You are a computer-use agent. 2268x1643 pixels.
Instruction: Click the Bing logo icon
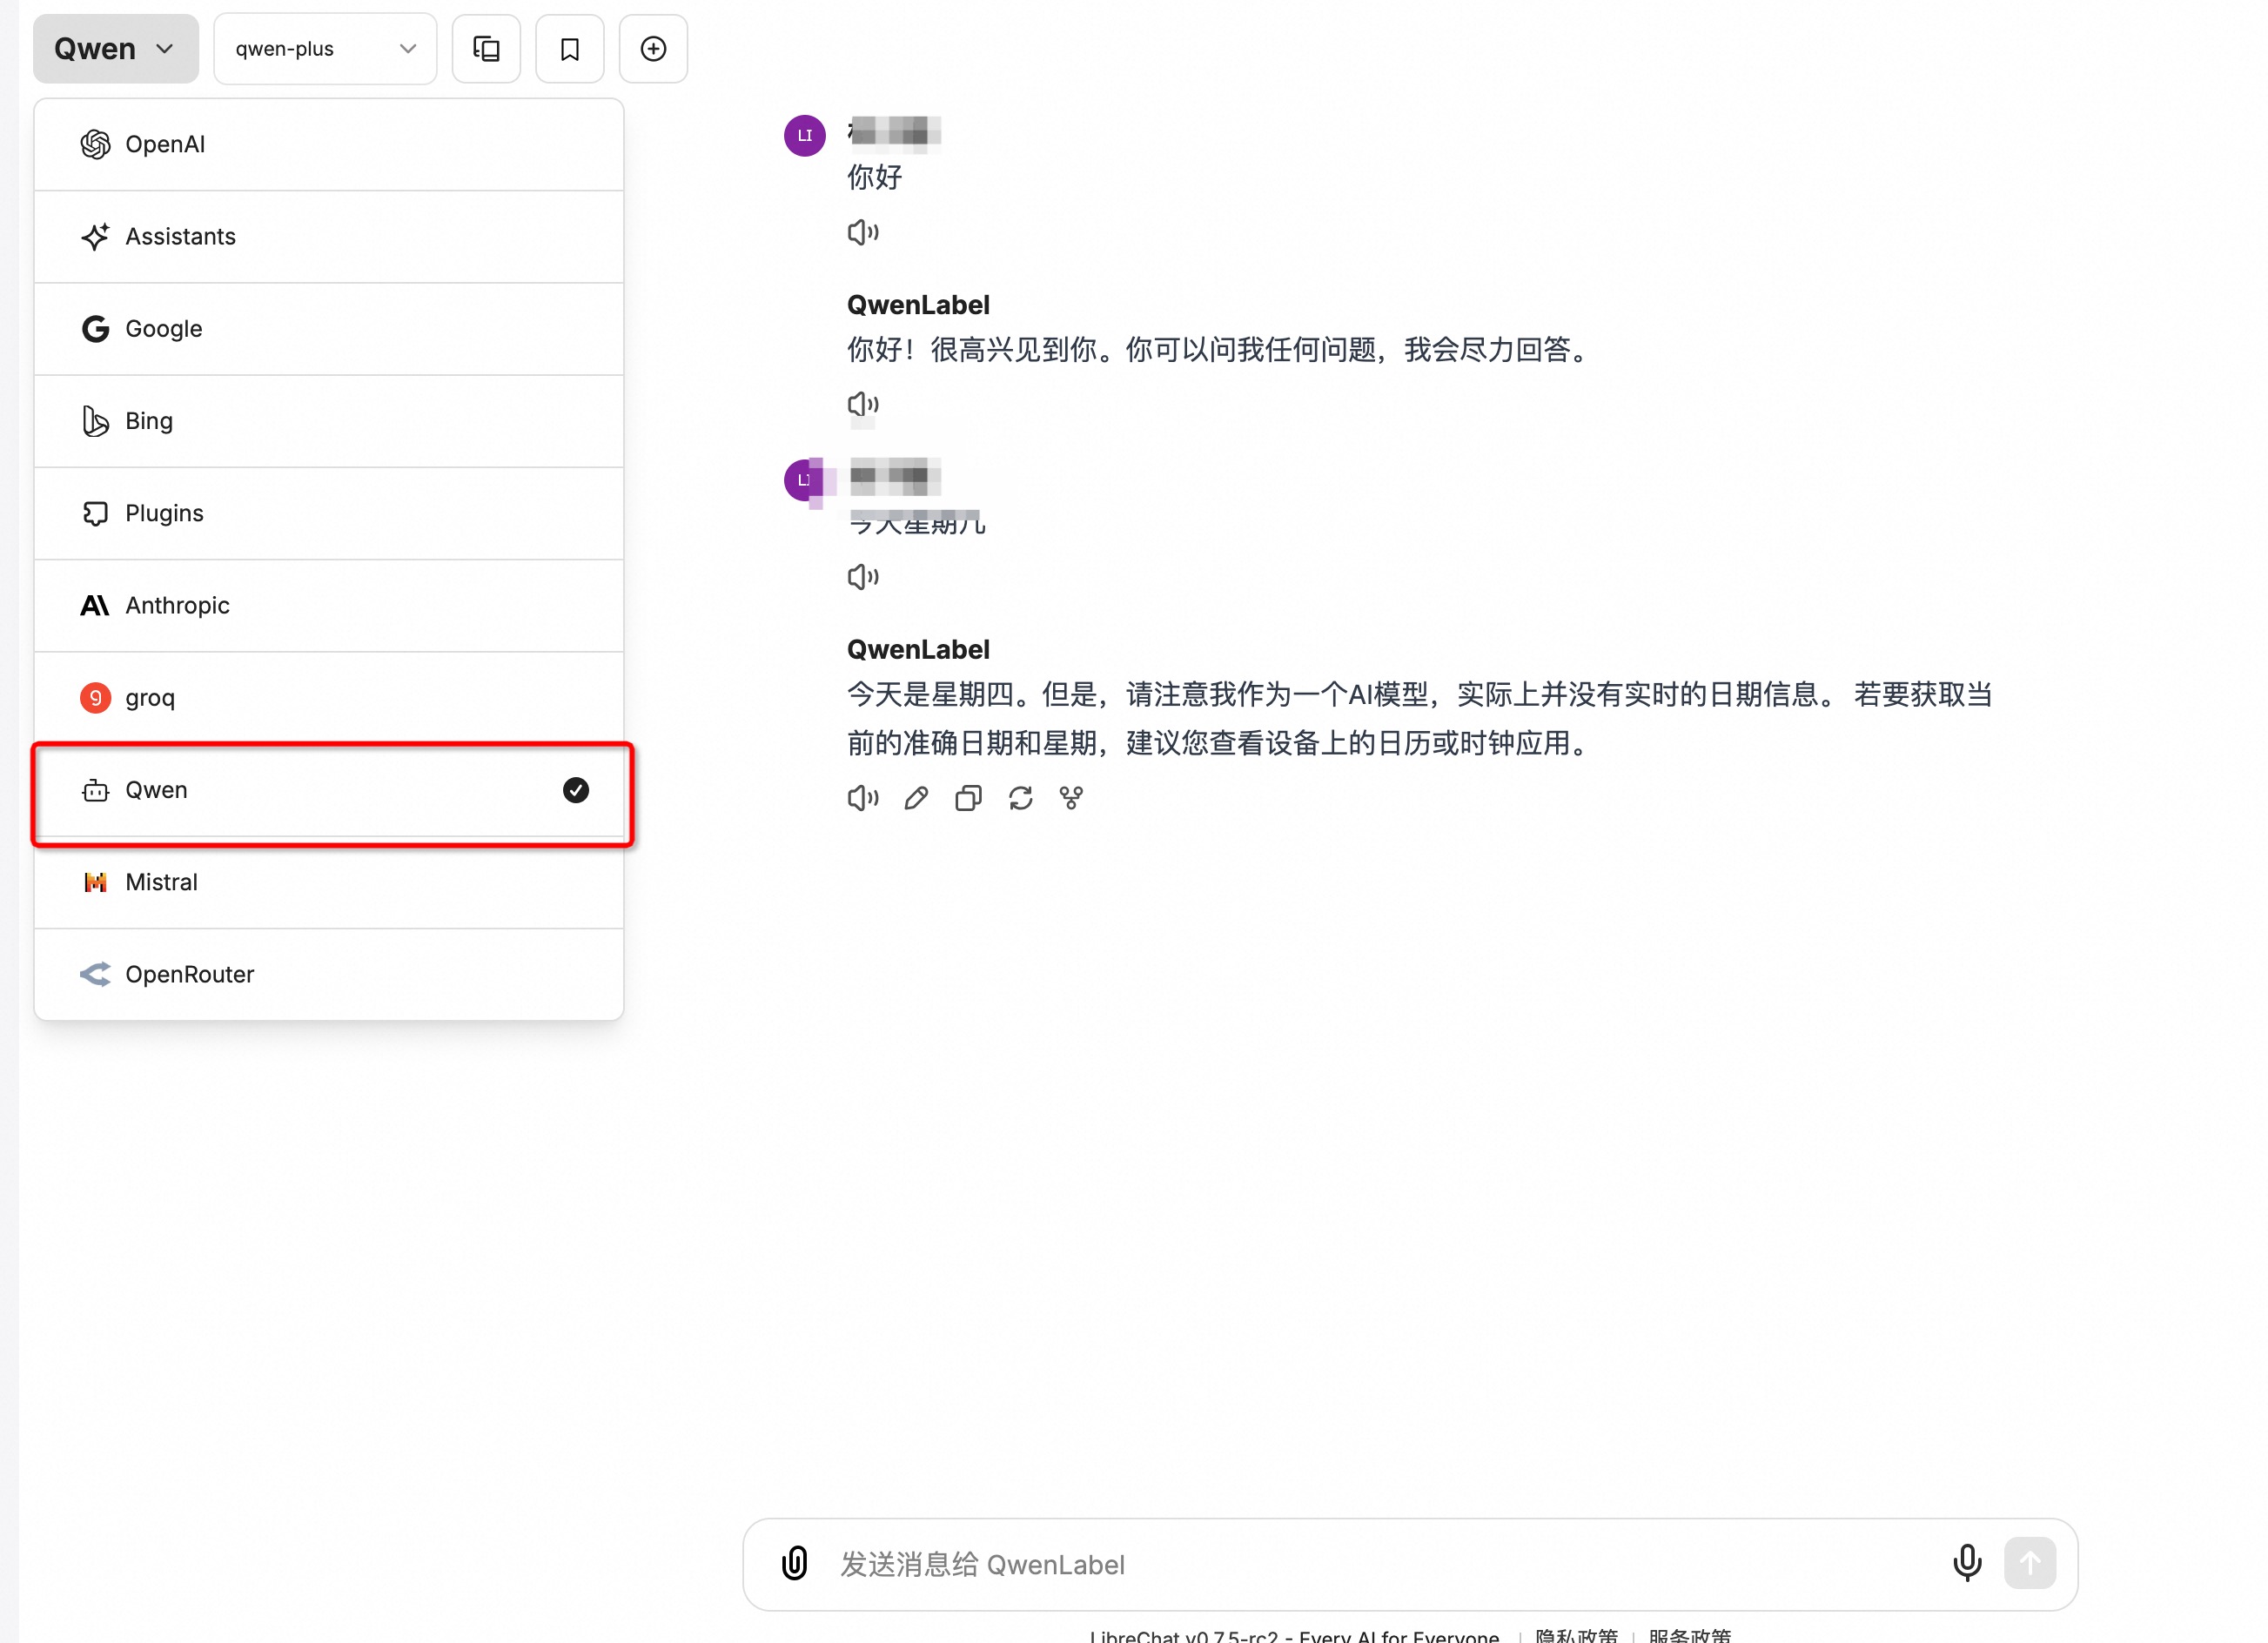[x=95, y=421]
